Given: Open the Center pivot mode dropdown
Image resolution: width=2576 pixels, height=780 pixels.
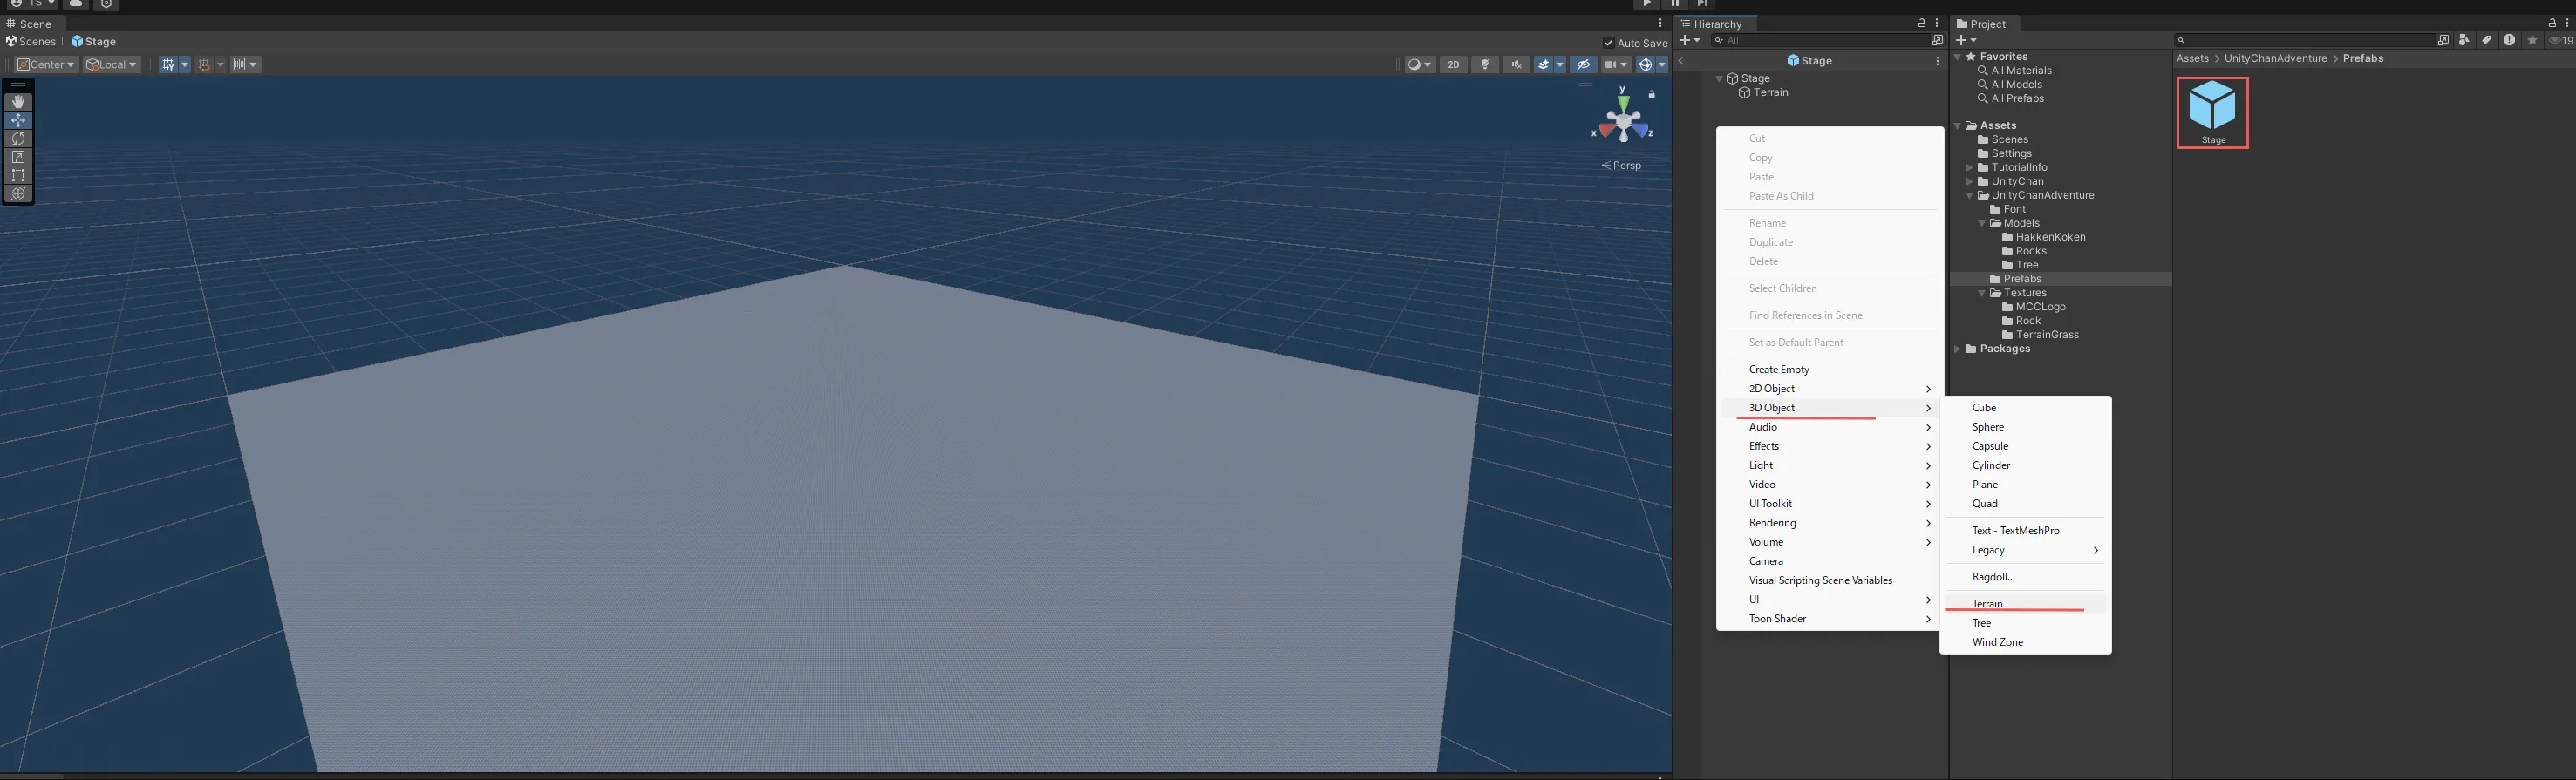Looking at the screenshot, I should coord(46,65).
